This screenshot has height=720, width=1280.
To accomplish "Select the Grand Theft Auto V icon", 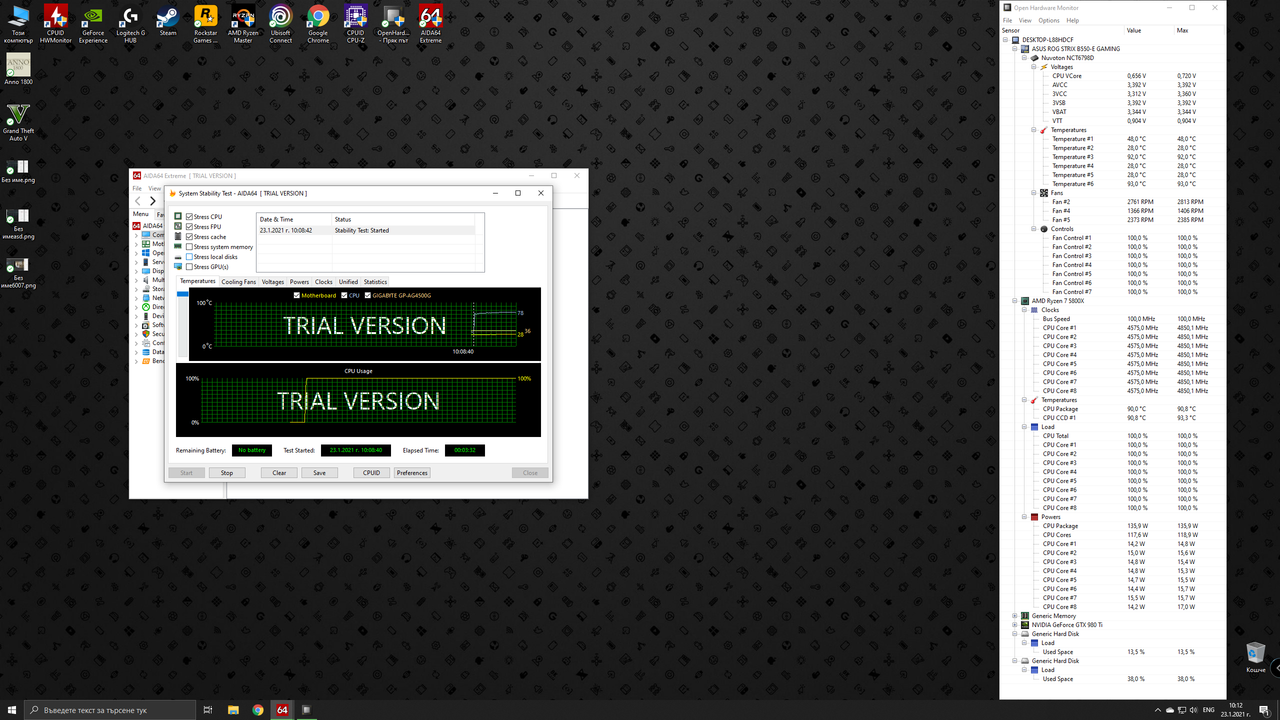I will (x=18, y=122).
